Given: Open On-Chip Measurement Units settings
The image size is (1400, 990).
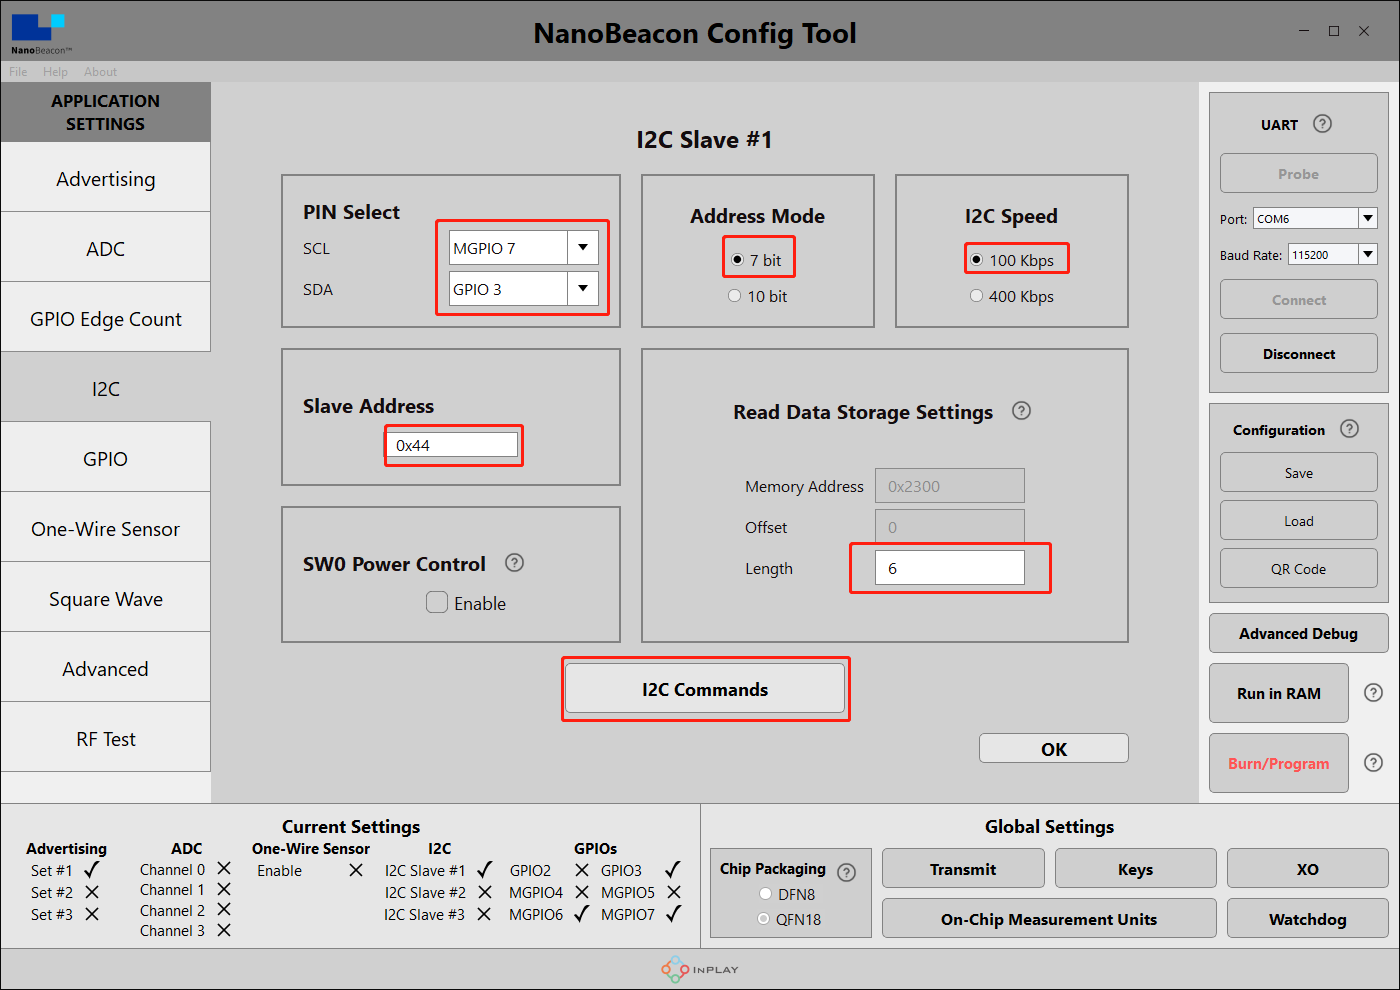Looking at the screenshot, I should pyautogui.click(x=1049, y=919).
